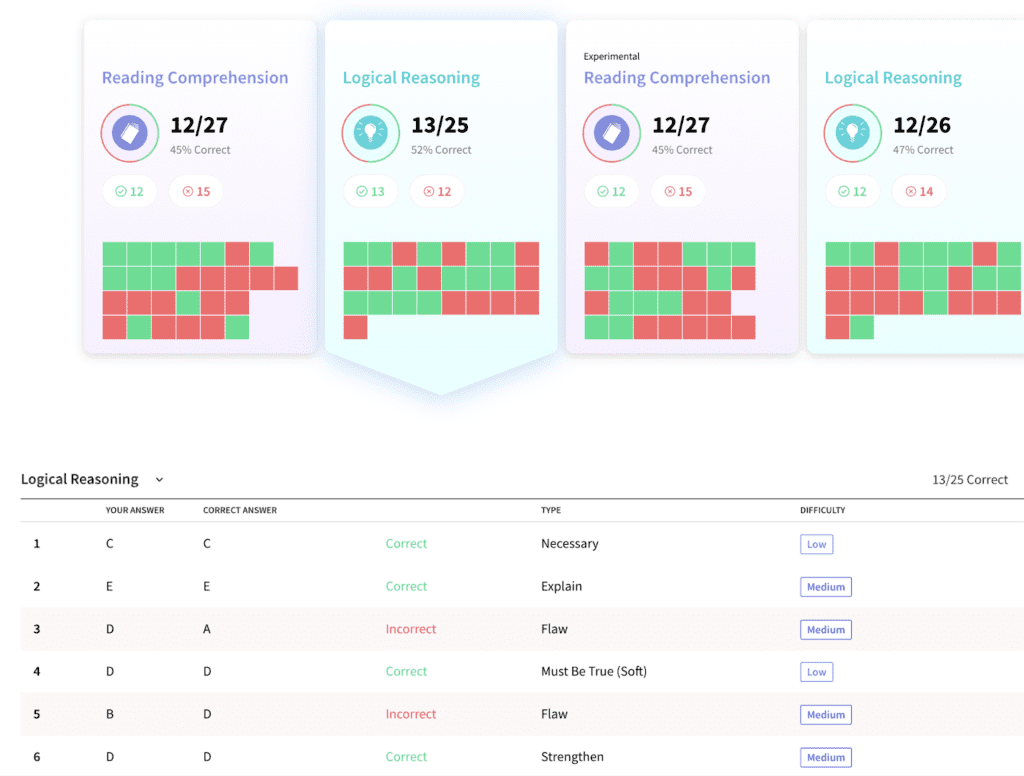Click the red 12 incorrect badge
The height and width of the screenshot is (776, 1024).
point(437,191)
